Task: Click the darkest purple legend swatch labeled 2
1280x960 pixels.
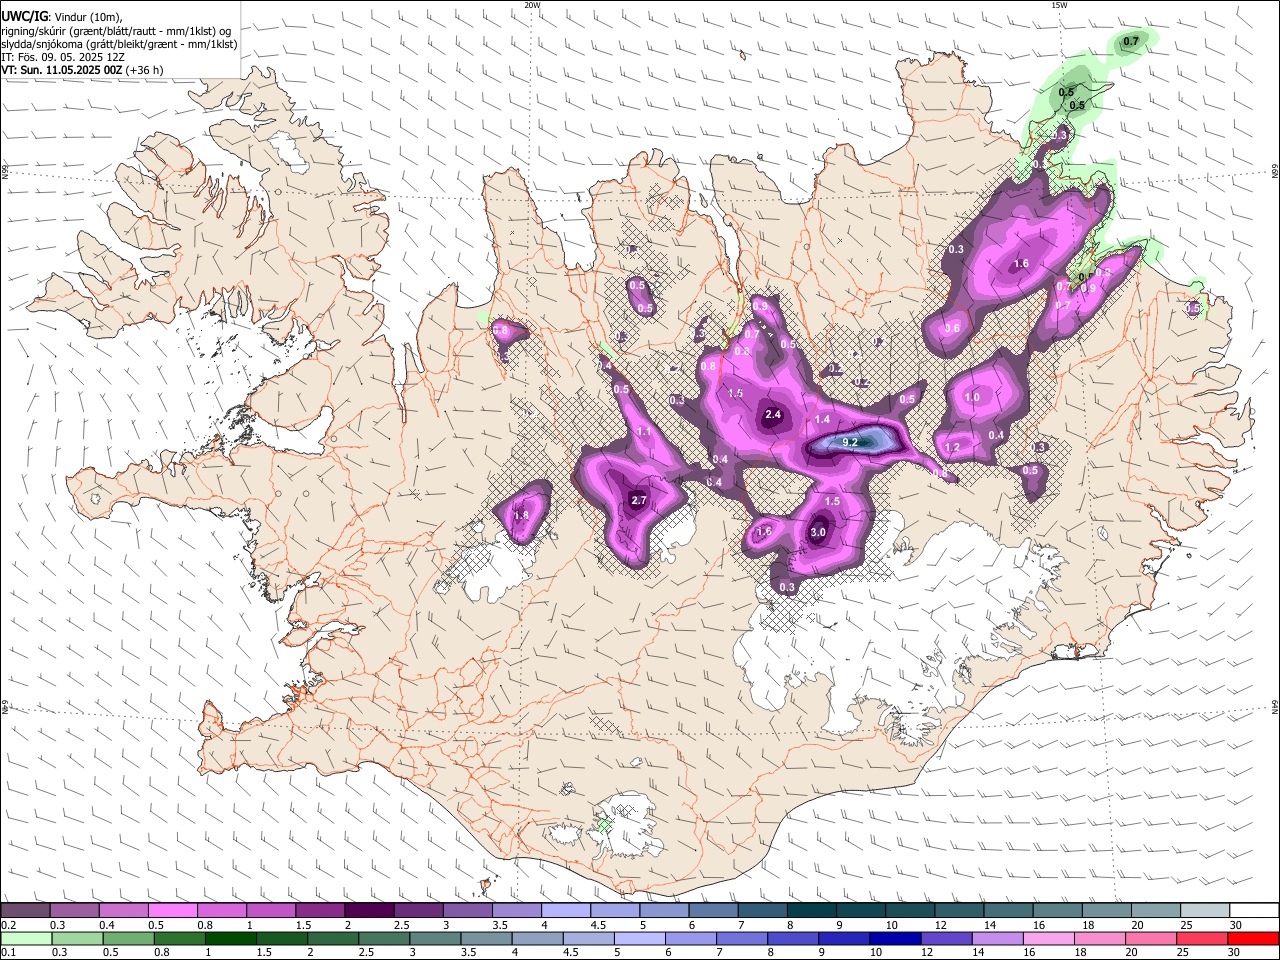Action: click(x=368, y=910)
